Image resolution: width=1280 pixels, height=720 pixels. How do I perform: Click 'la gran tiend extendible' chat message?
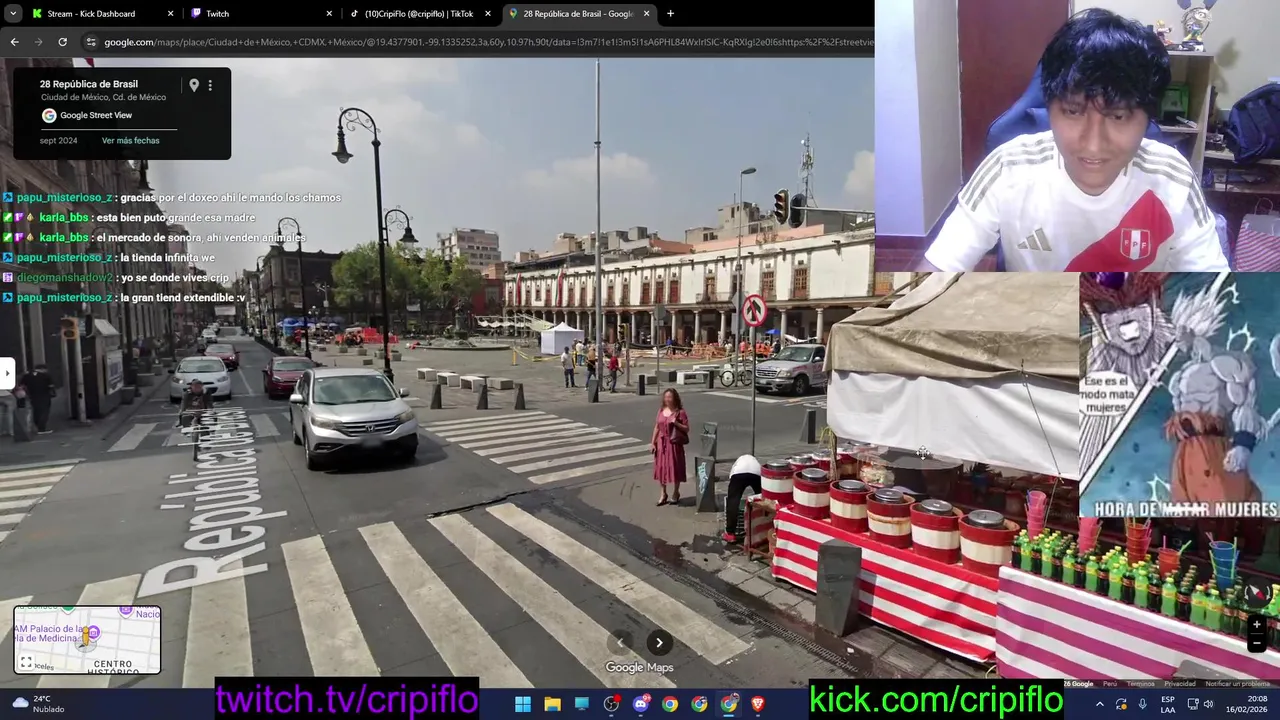pyautogui.click(x=124, y=298)
